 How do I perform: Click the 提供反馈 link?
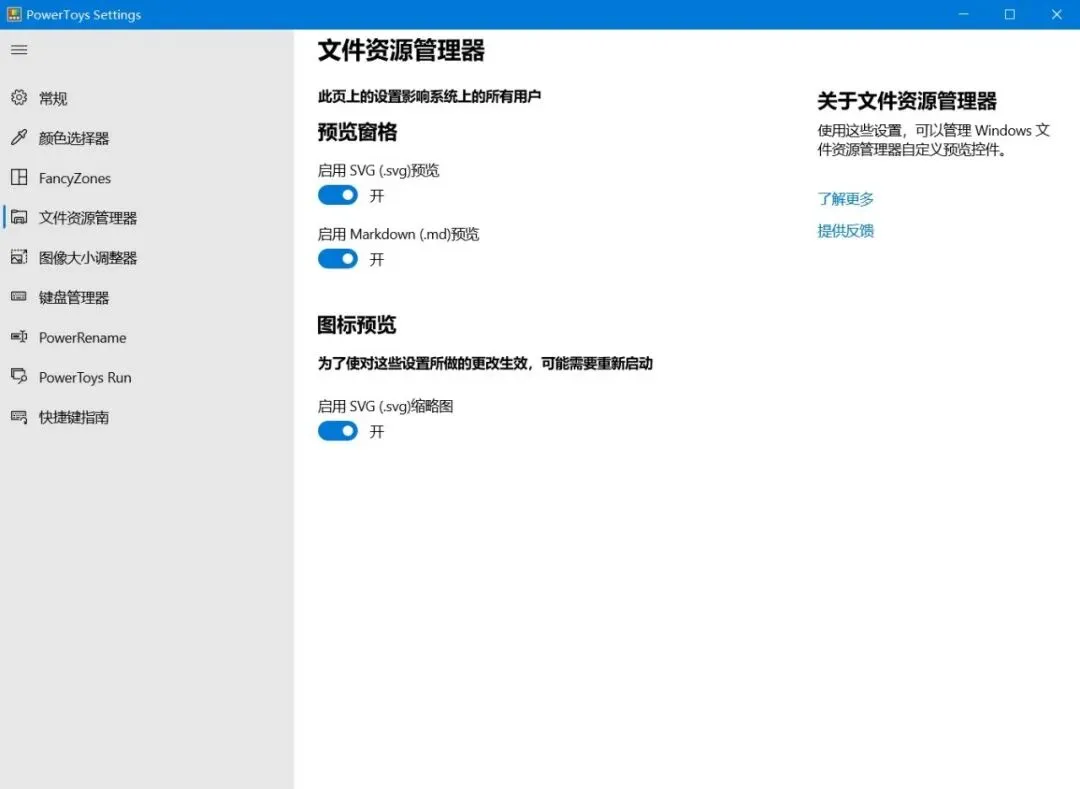click(845, 231)
